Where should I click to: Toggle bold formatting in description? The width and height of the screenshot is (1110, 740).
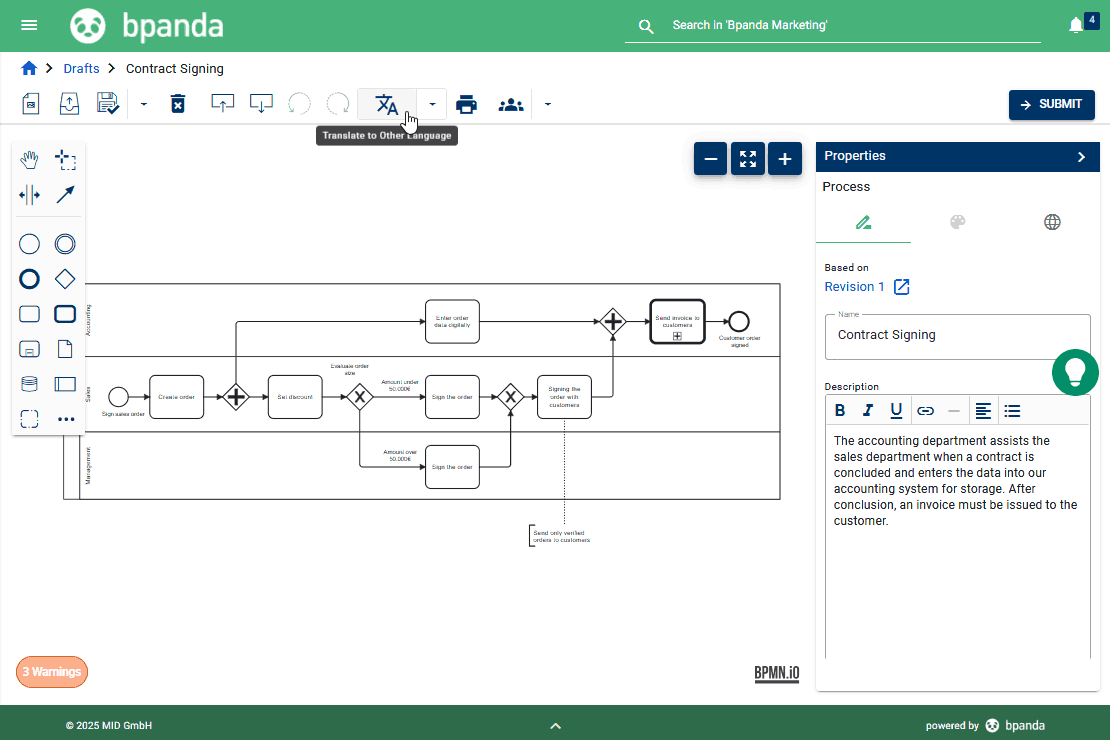[x=840, y=410]
